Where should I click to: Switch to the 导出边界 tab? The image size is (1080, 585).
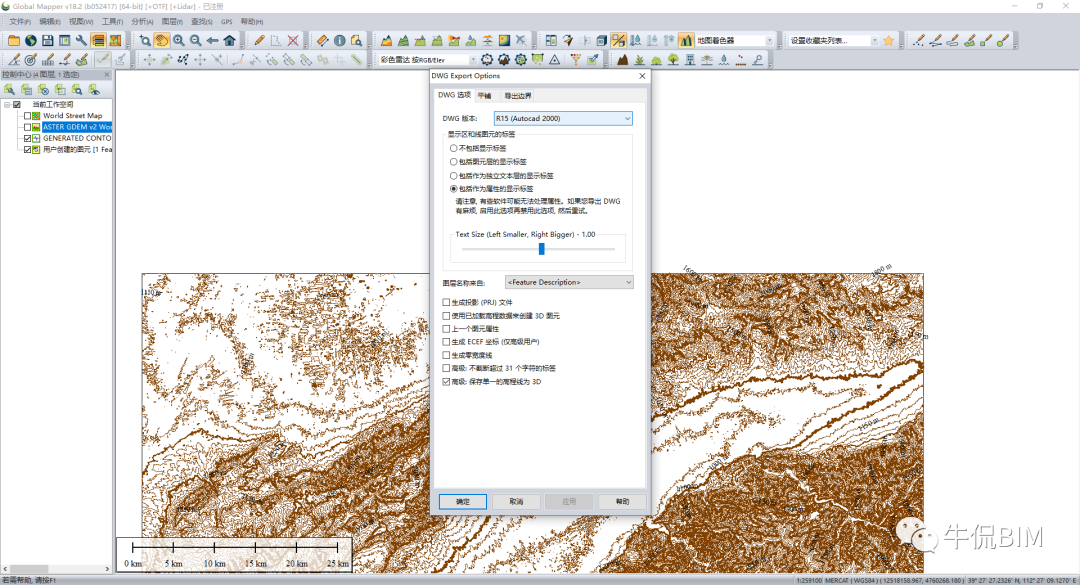tap(518, 96)
